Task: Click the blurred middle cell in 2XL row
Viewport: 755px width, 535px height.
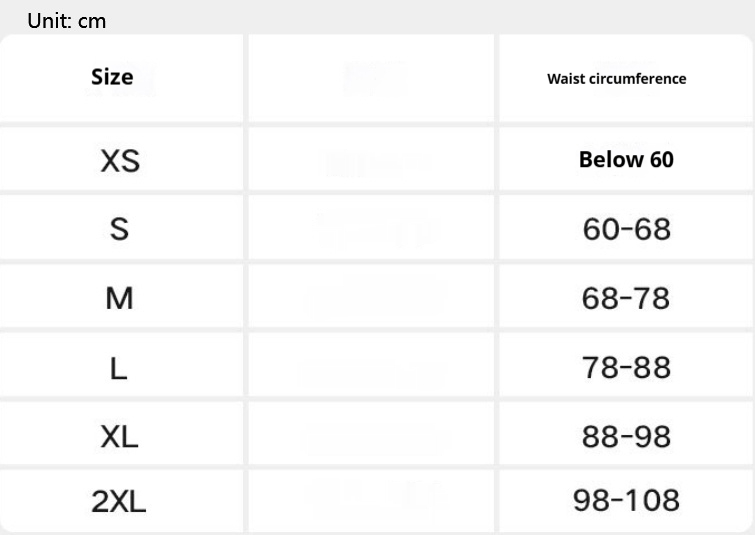Action: 372,500
